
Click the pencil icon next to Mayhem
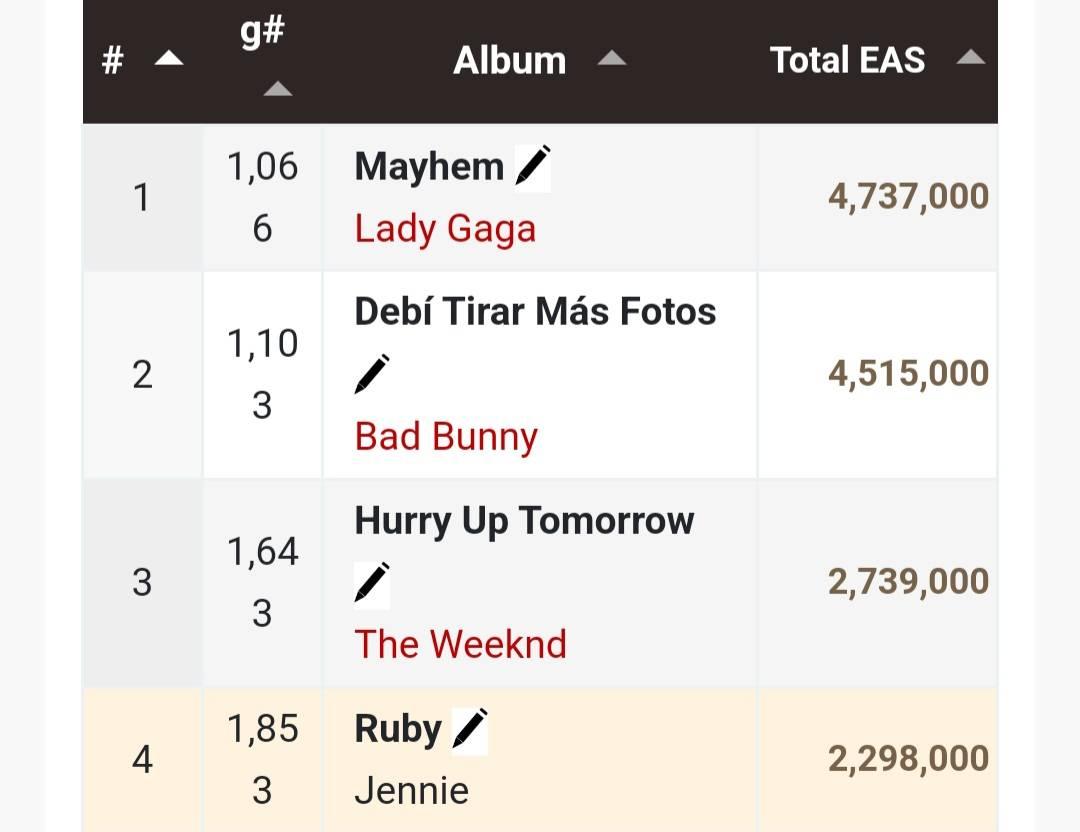pos(533,166)
